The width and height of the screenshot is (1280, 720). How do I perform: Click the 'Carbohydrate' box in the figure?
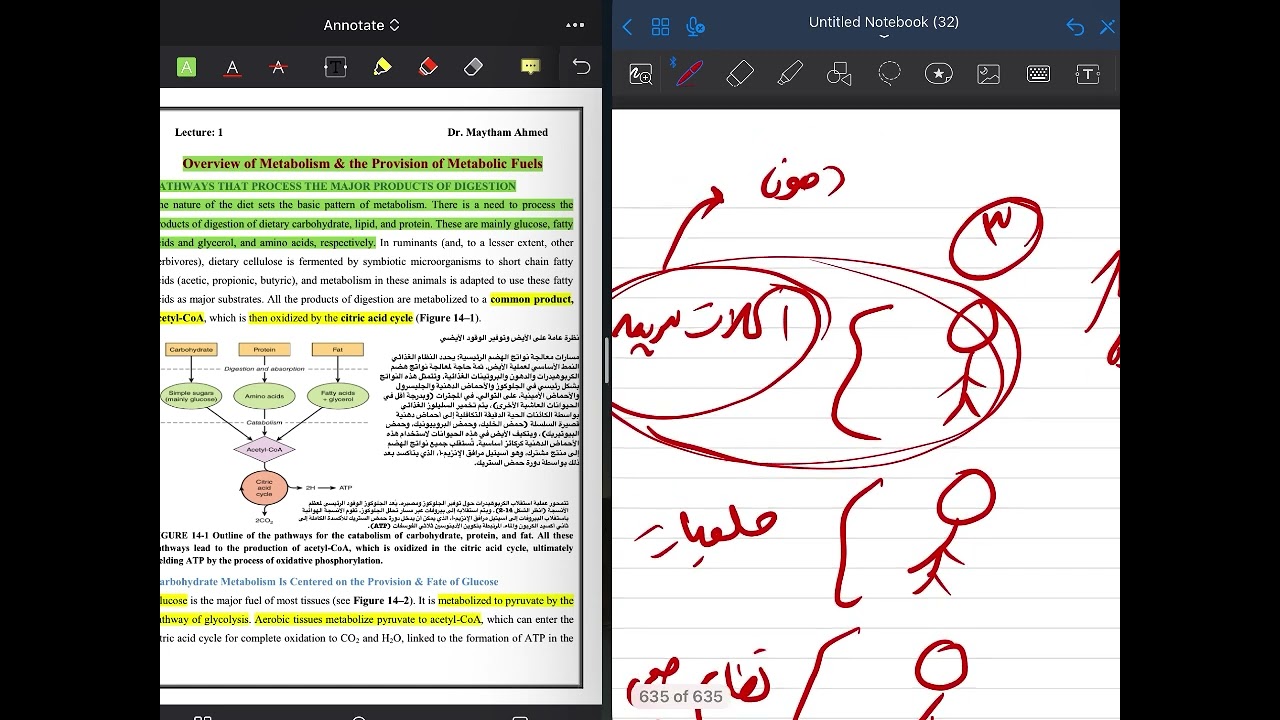click(x=190, y=349)
